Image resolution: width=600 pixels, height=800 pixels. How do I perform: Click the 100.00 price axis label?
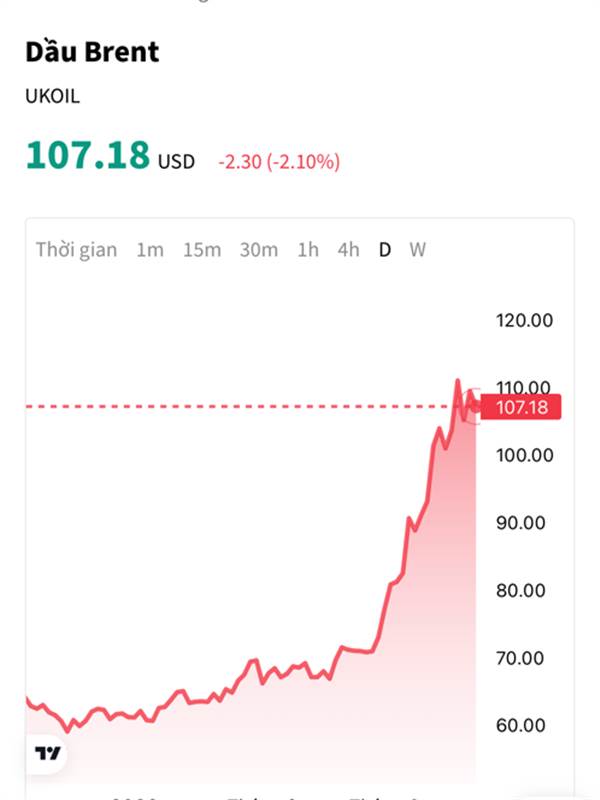pos(525,455)
